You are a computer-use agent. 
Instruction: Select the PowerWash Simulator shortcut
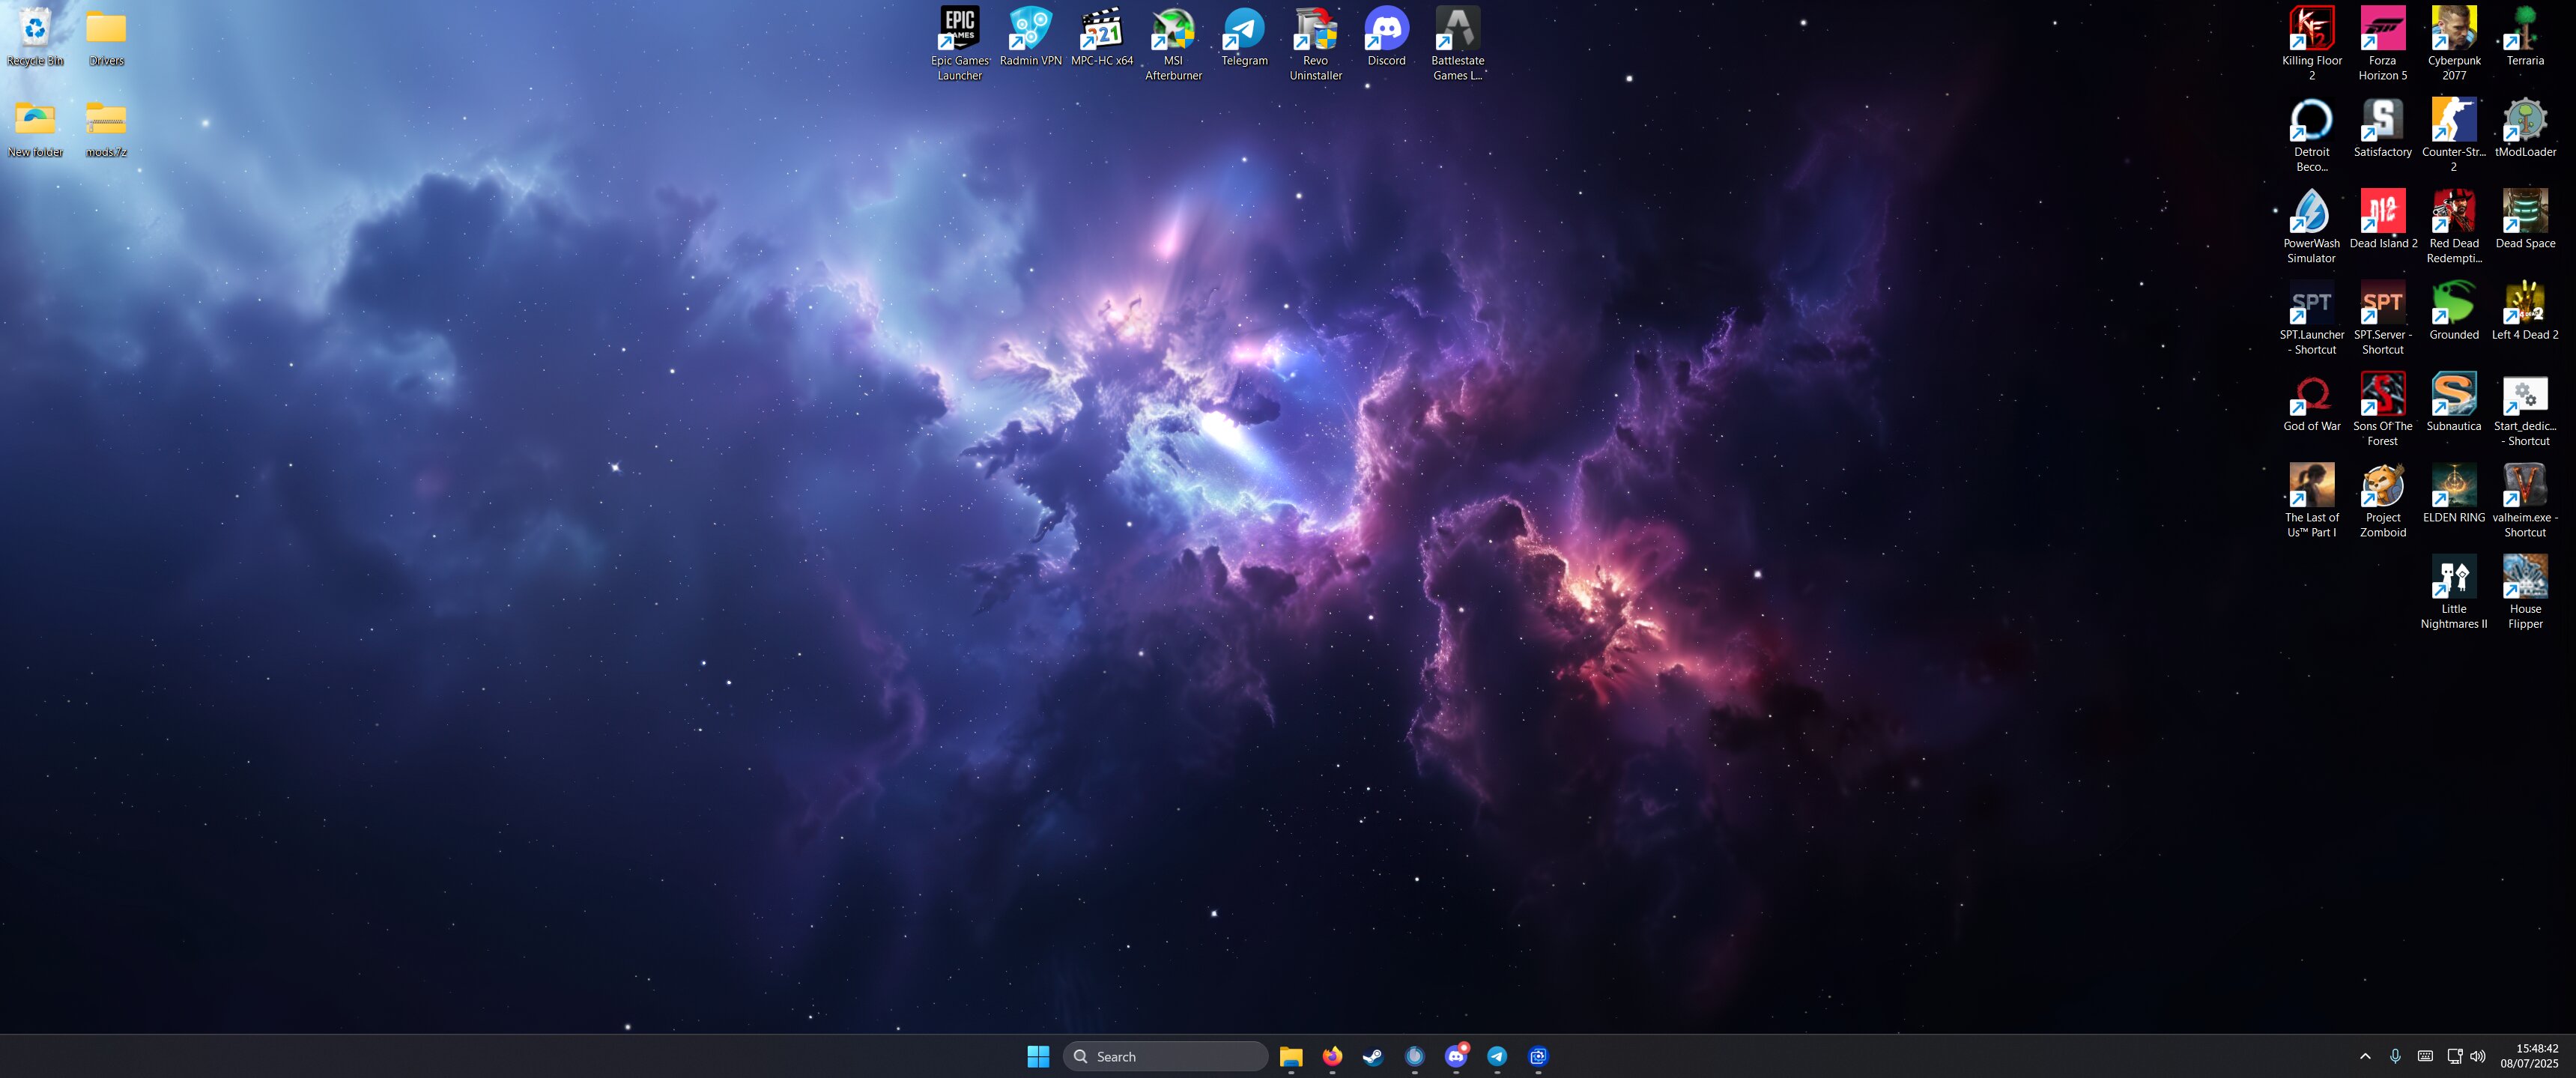click(x=2311, y=226)
